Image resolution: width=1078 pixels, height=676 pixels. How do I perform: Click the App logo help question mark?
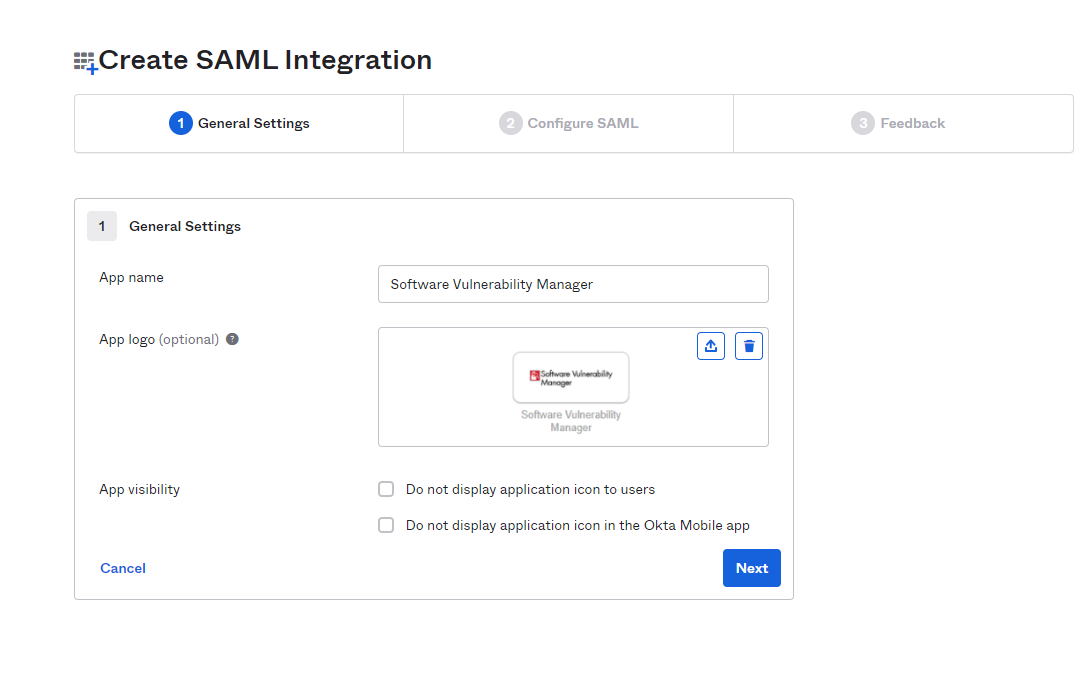click(232, 339)
